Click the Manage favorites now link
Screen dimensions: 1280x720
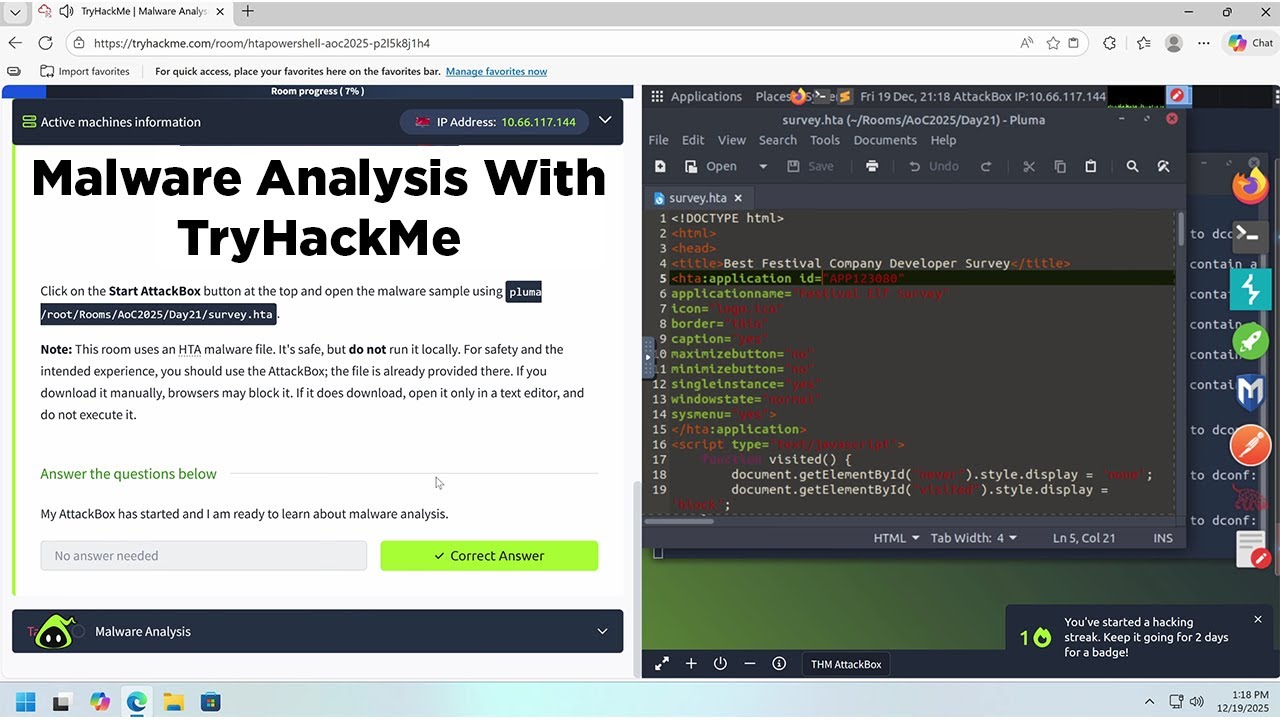[x=496, y=72]
